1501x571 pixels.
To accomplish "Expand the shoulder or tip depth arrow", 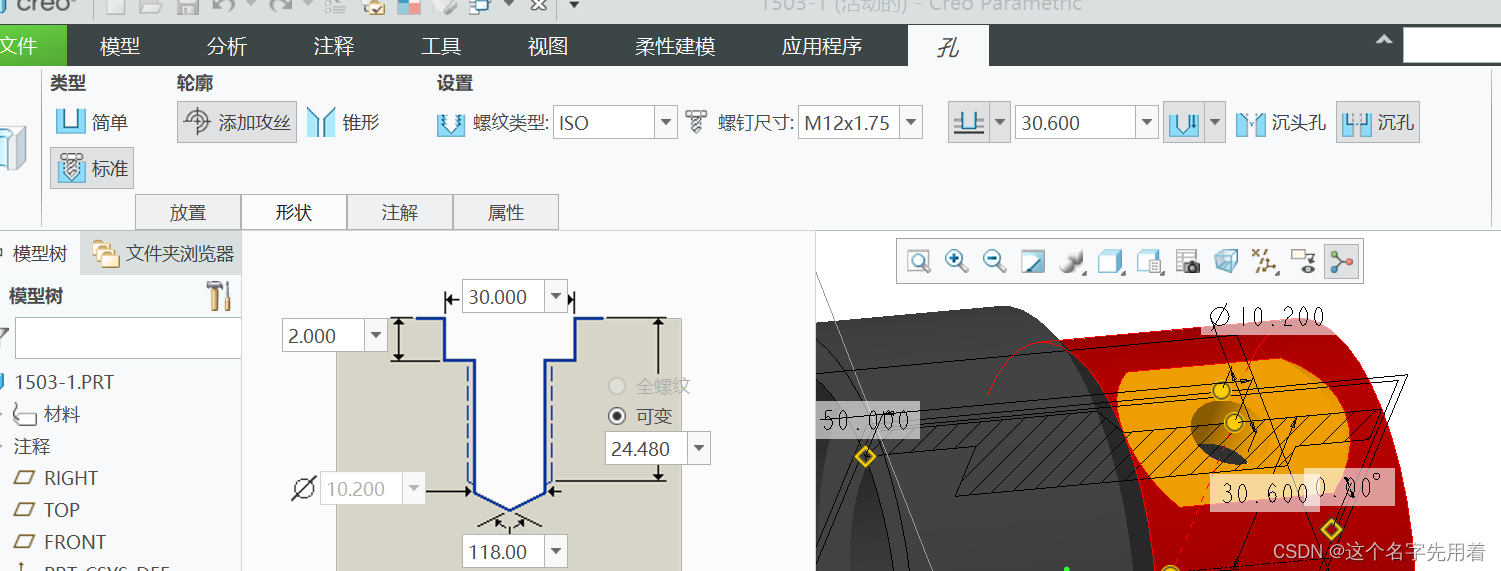I will click(x=1215, y=123).
